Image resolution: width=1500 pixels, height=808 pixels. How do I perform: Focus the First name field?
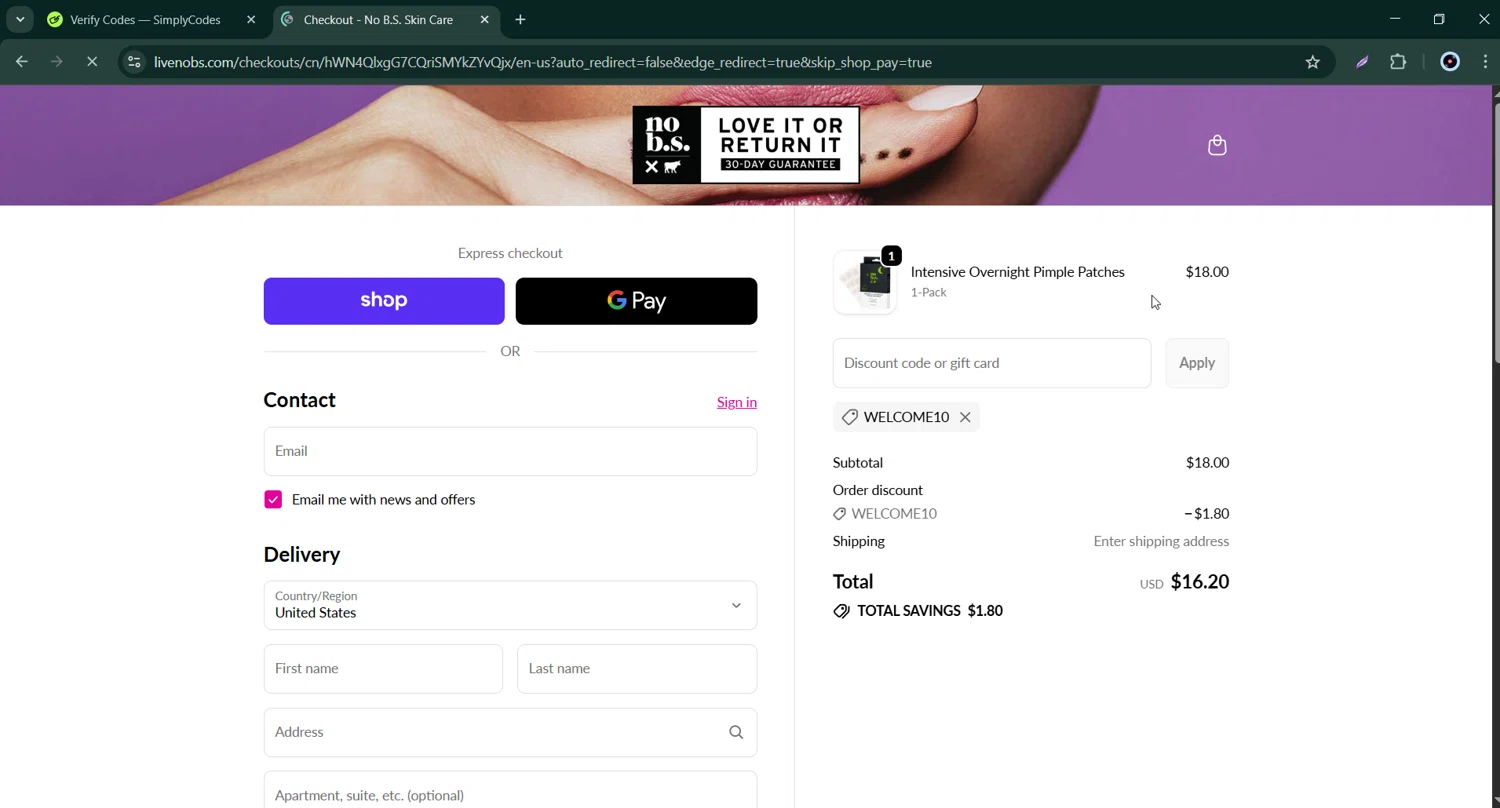pos(383,669)
